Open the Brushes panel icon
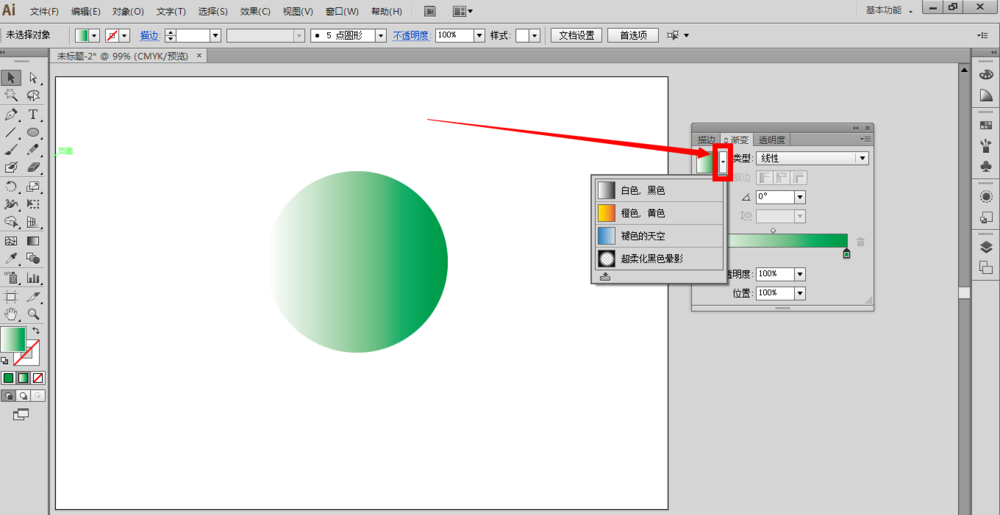The height and width of the screenshot is (515, 1000). point(986,146)
